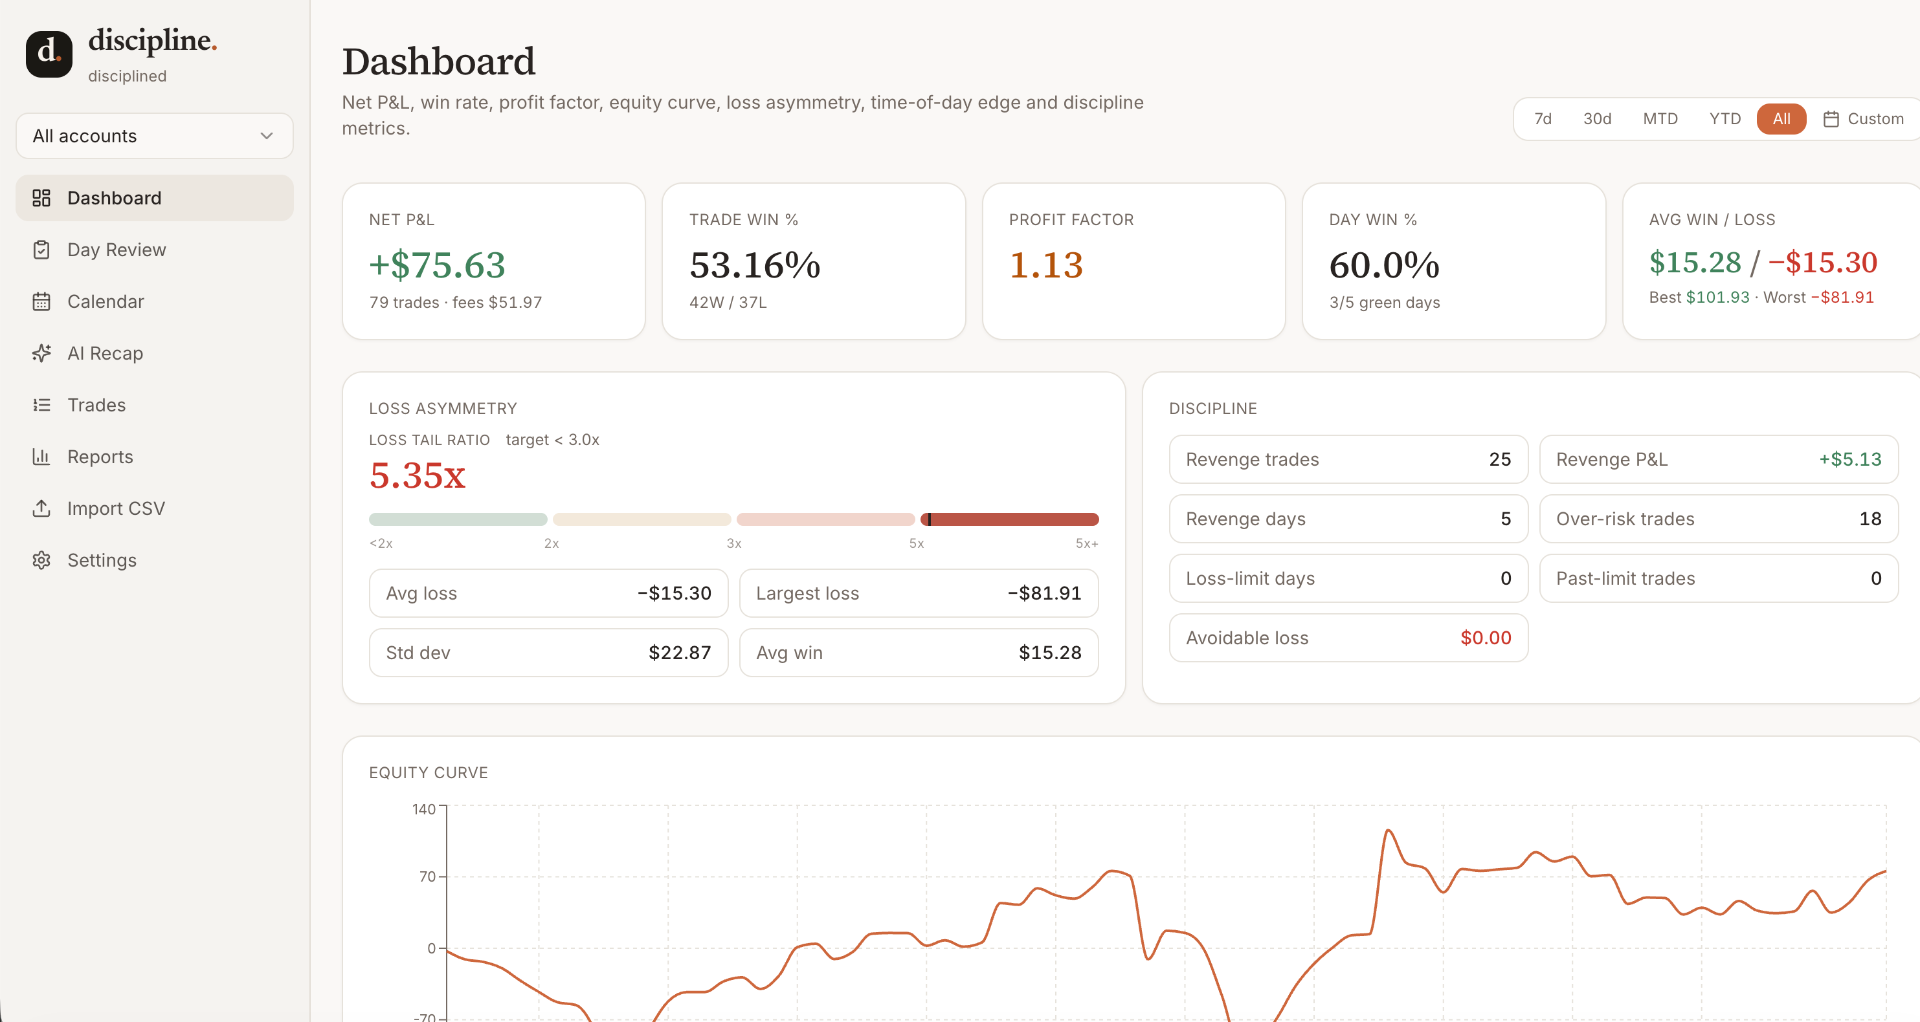Image resolution: width=1920 pixels, height=1022 pixels.
Task: Open the Dashboard menu item
Action: pos(154,198)
